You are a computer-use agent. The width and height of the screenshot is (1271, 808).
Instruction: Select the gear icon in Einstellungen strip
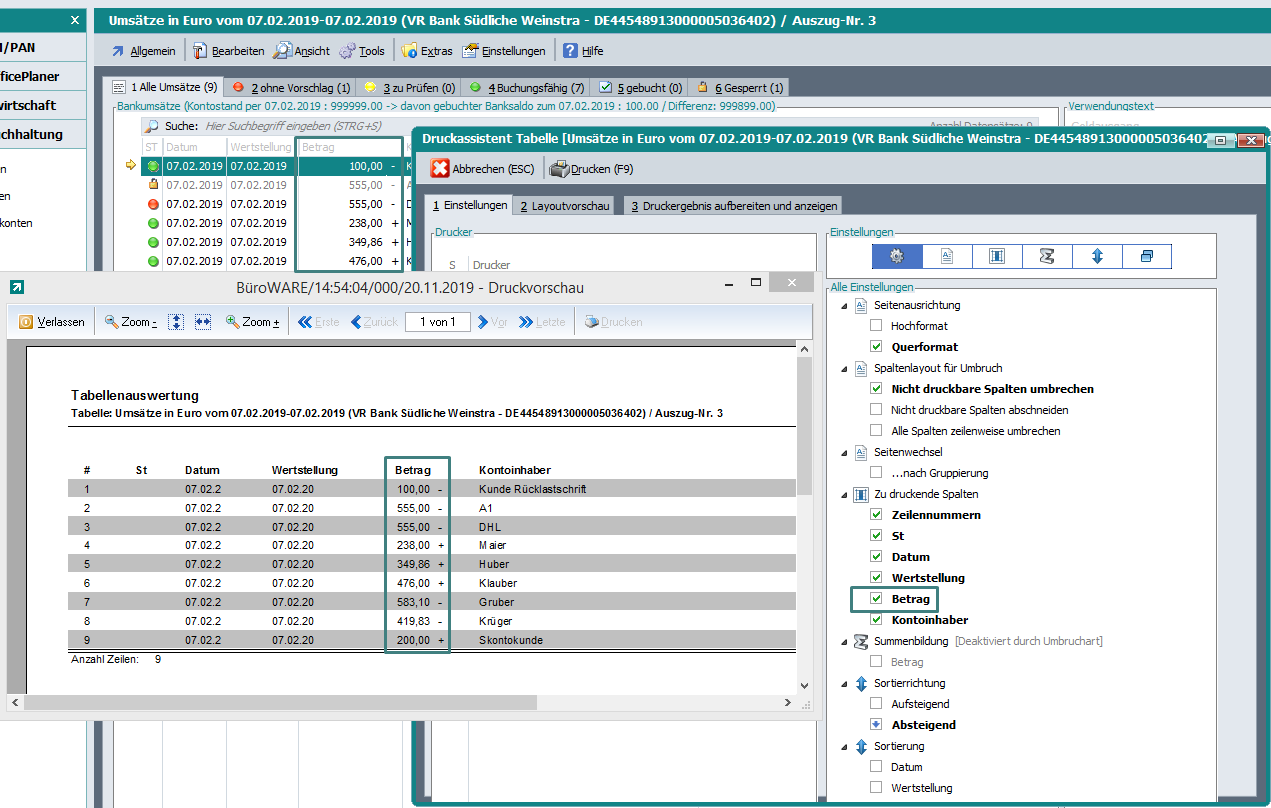pos(896,257)
